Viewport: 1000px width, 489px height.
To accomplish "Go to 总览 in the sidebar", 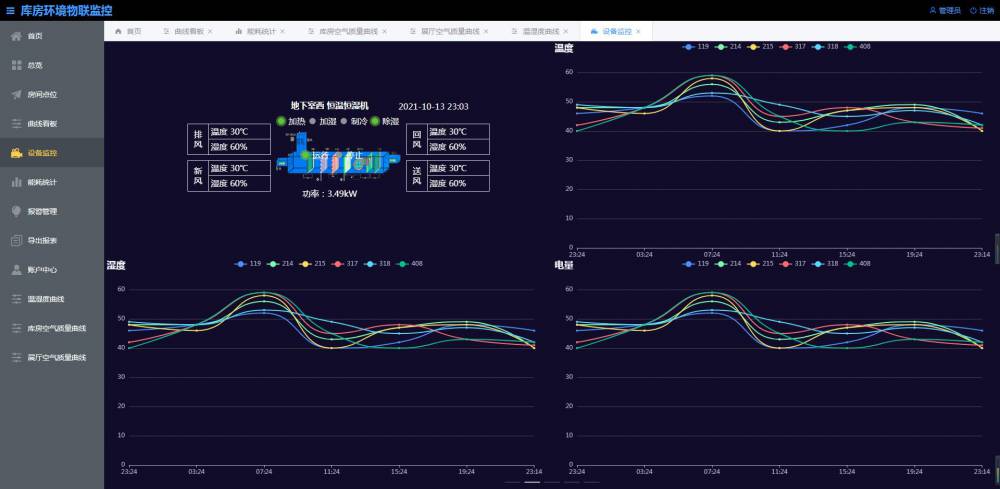I will tap(34, 65).
